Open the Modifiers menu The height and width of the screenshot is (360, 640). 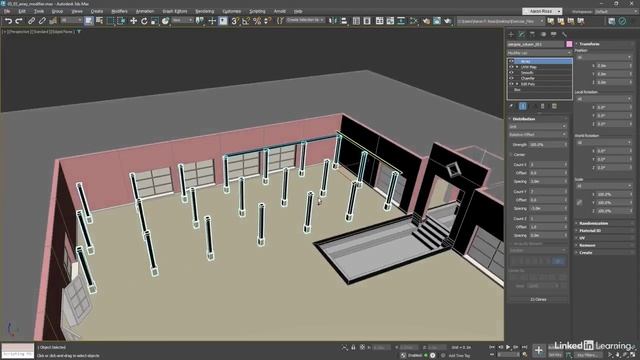click(120, 11)
